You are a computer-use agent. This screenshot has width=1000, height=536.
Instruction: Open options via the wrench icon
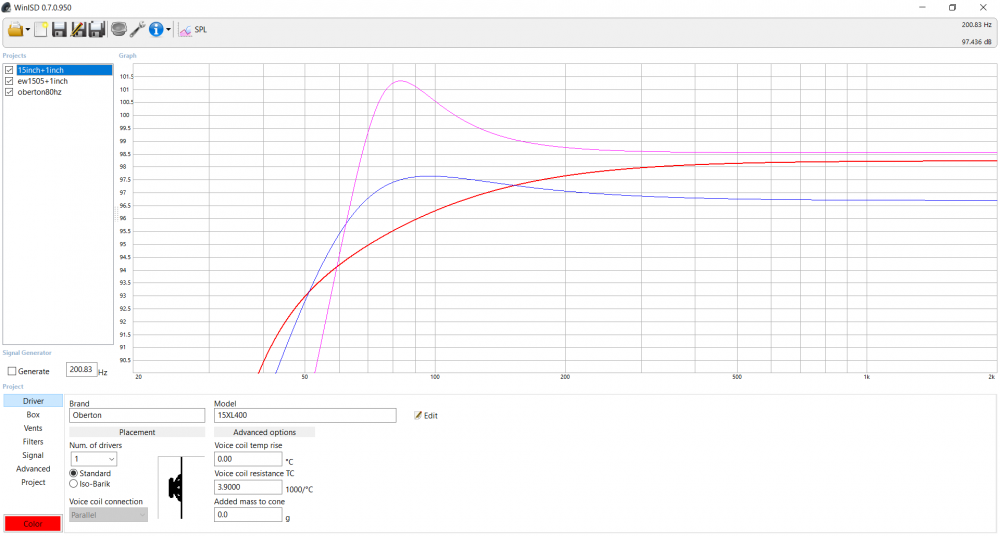137,29
